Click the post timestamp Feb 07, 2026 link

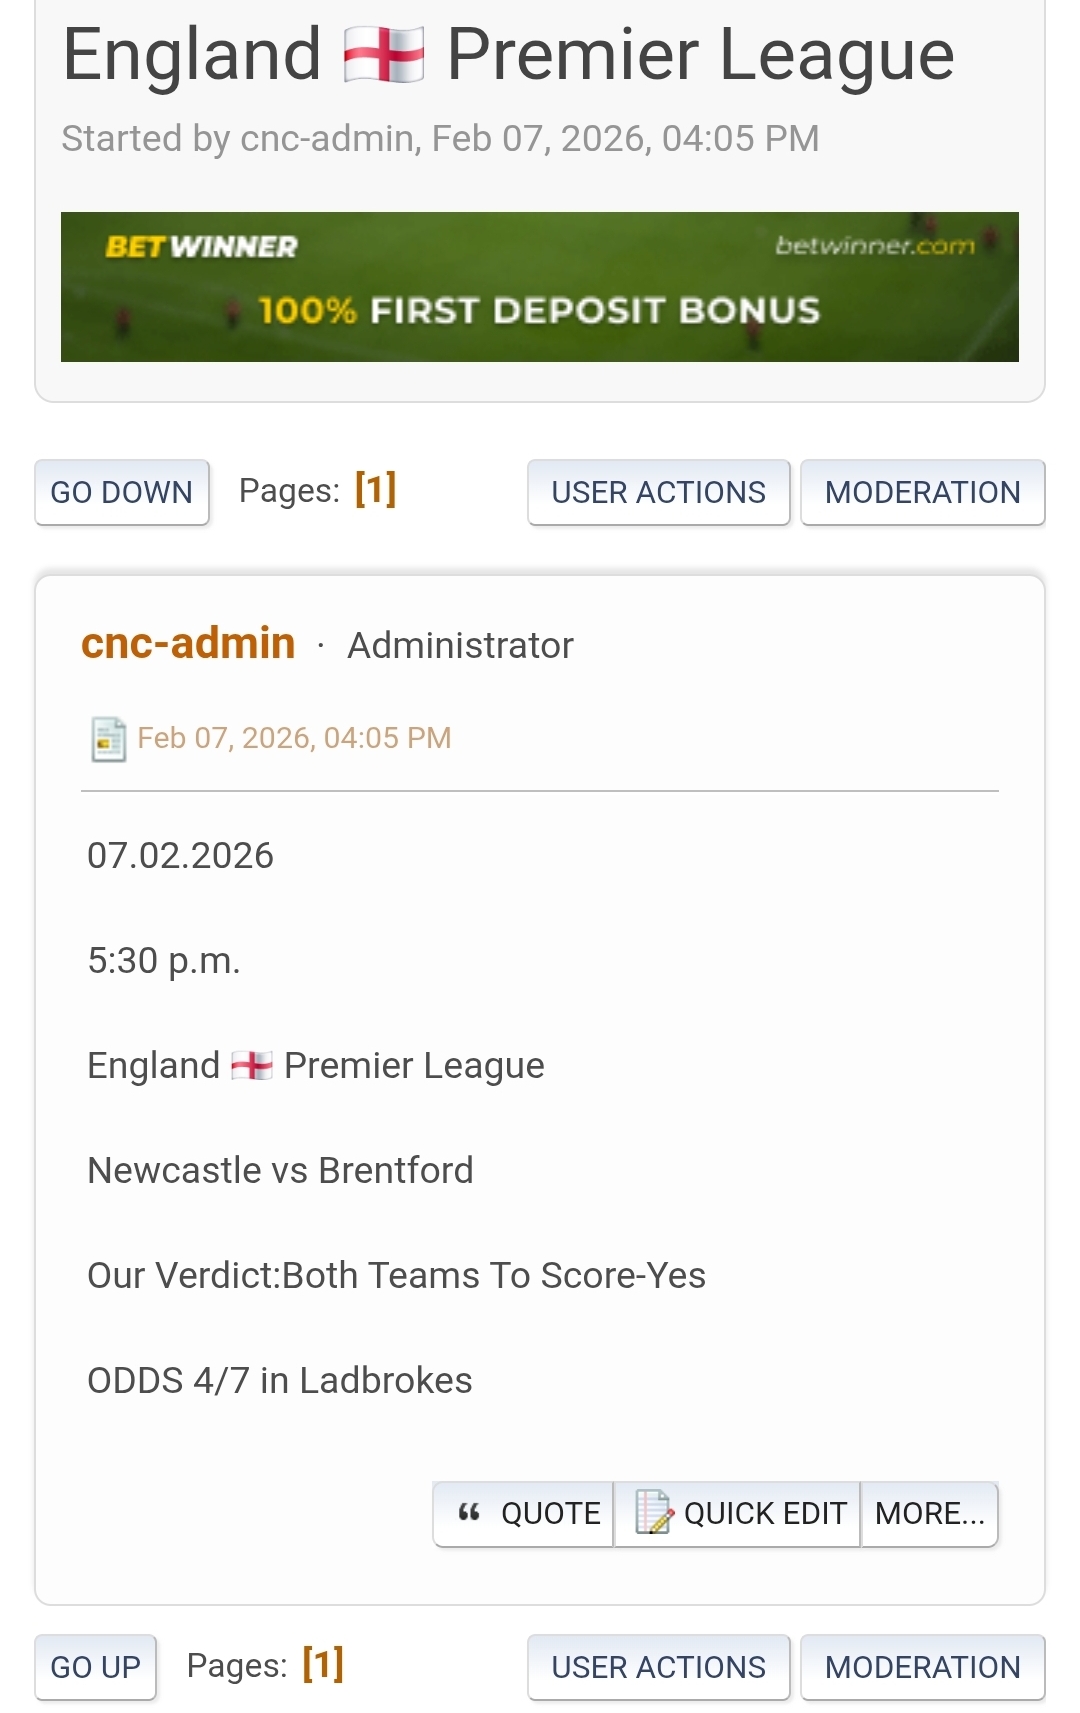(x=294, y=738)
